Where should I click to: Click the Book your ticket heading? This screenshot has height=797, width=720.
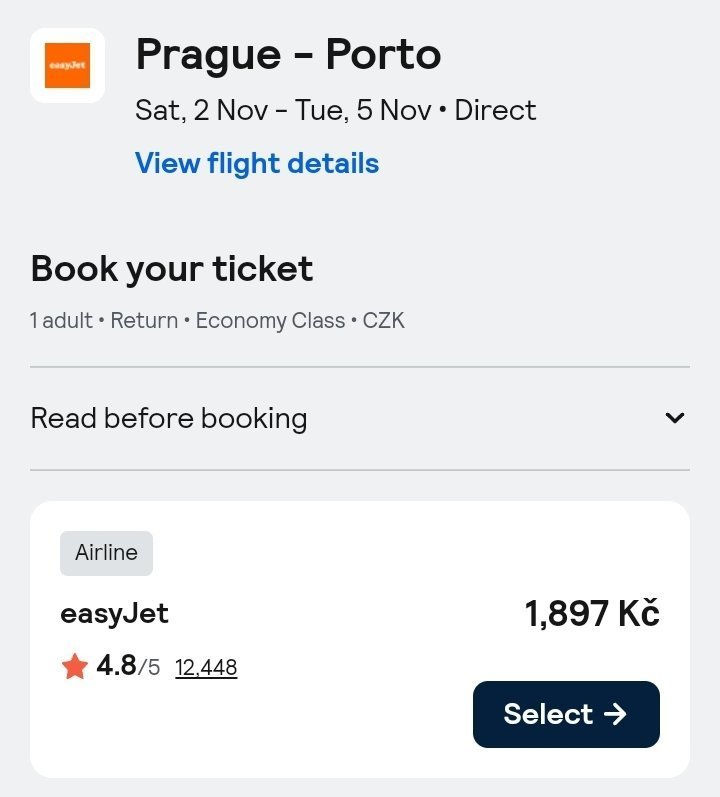(172, 268)
